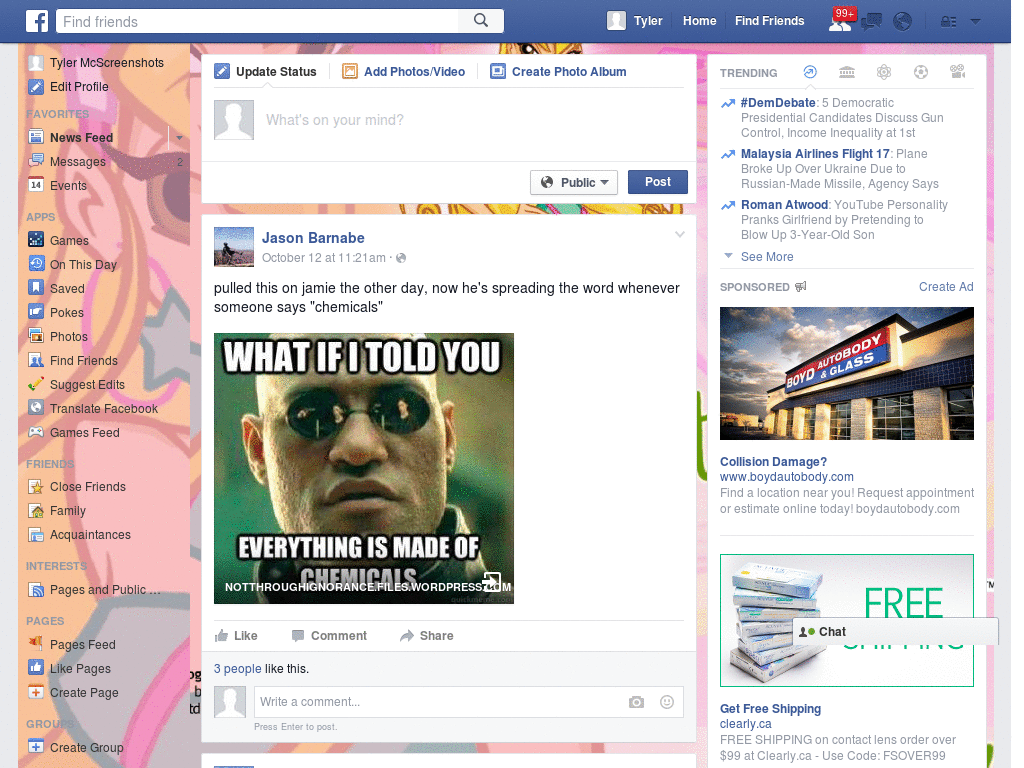Click the Suggest Edits checkmark icon
The image size is (1024, 768).
tap(36, 384)
